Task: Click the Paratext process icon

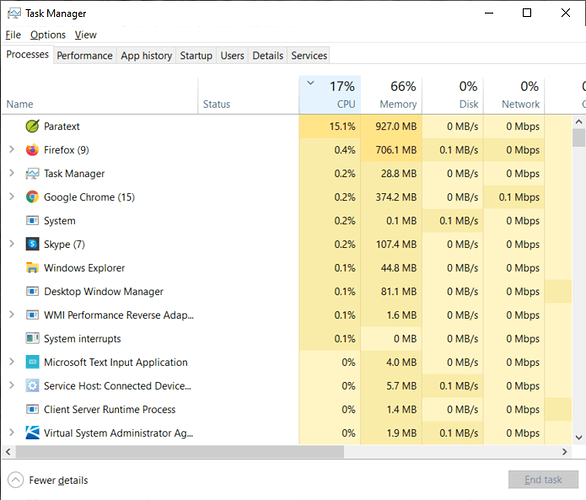Action: pyautogui.click(x=32, y=126)
